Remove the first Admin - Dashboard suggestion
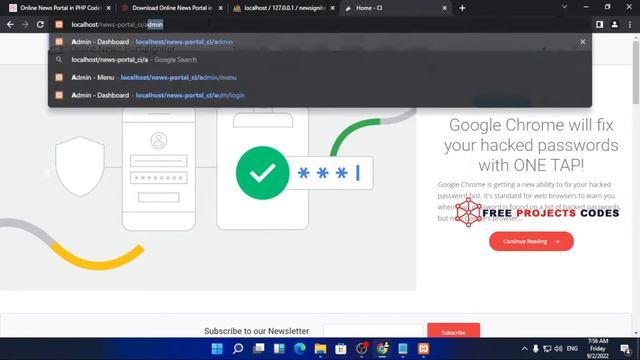 [582, 42]
